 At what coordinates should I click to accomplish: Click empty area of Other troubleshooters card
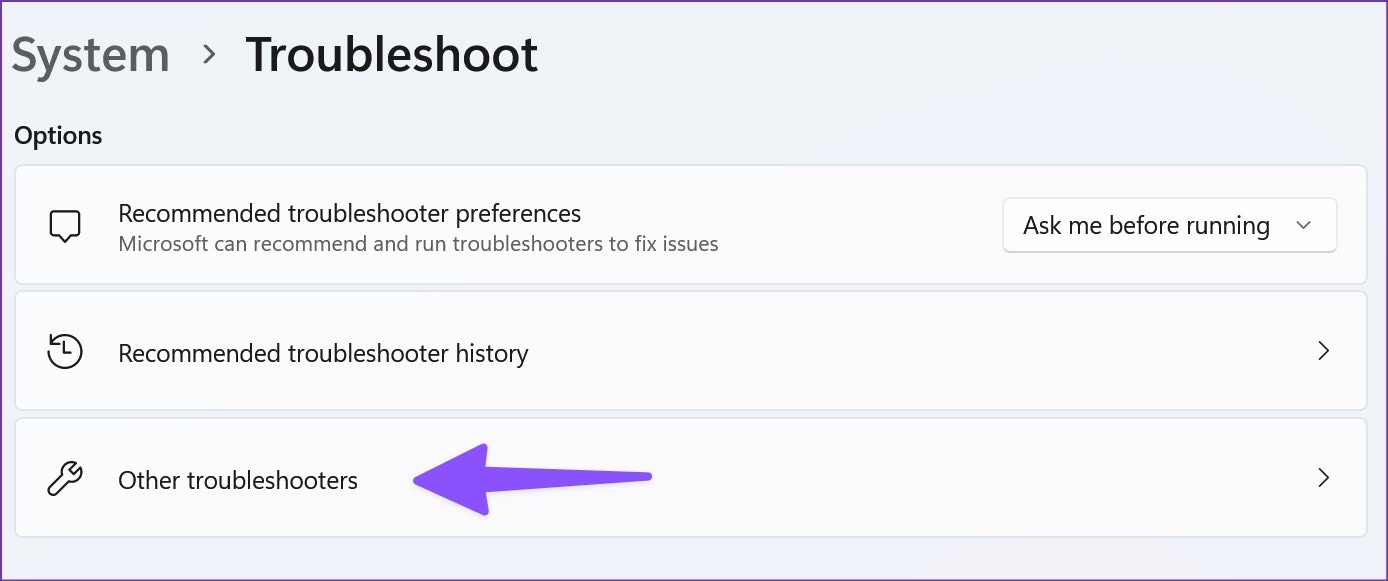[x=950, y=480]
